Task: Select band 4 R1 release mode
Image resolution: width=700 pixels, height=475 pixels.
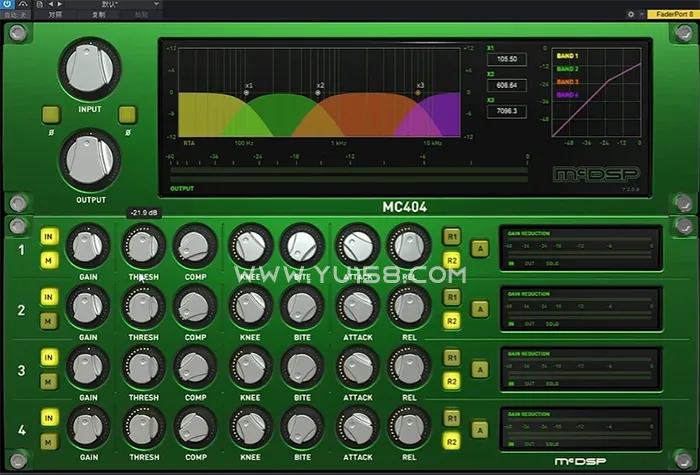Action: pos(452,418)
